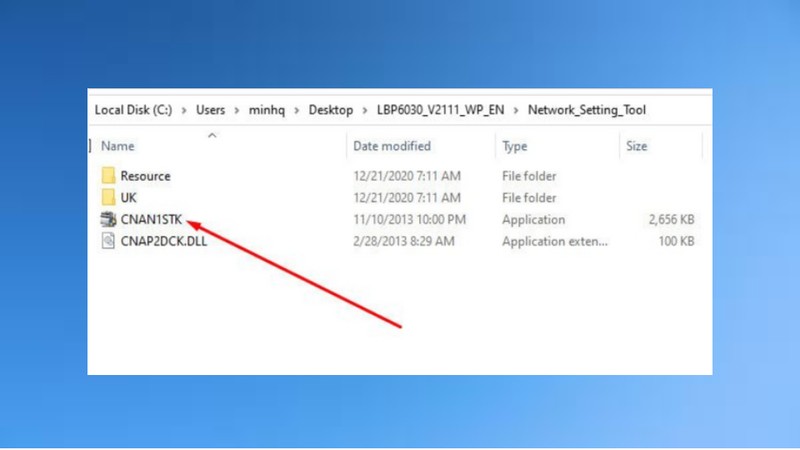The image size is (800, 450).
Task: Go to minhq folder breadcrumb
Action: (267, 110)
